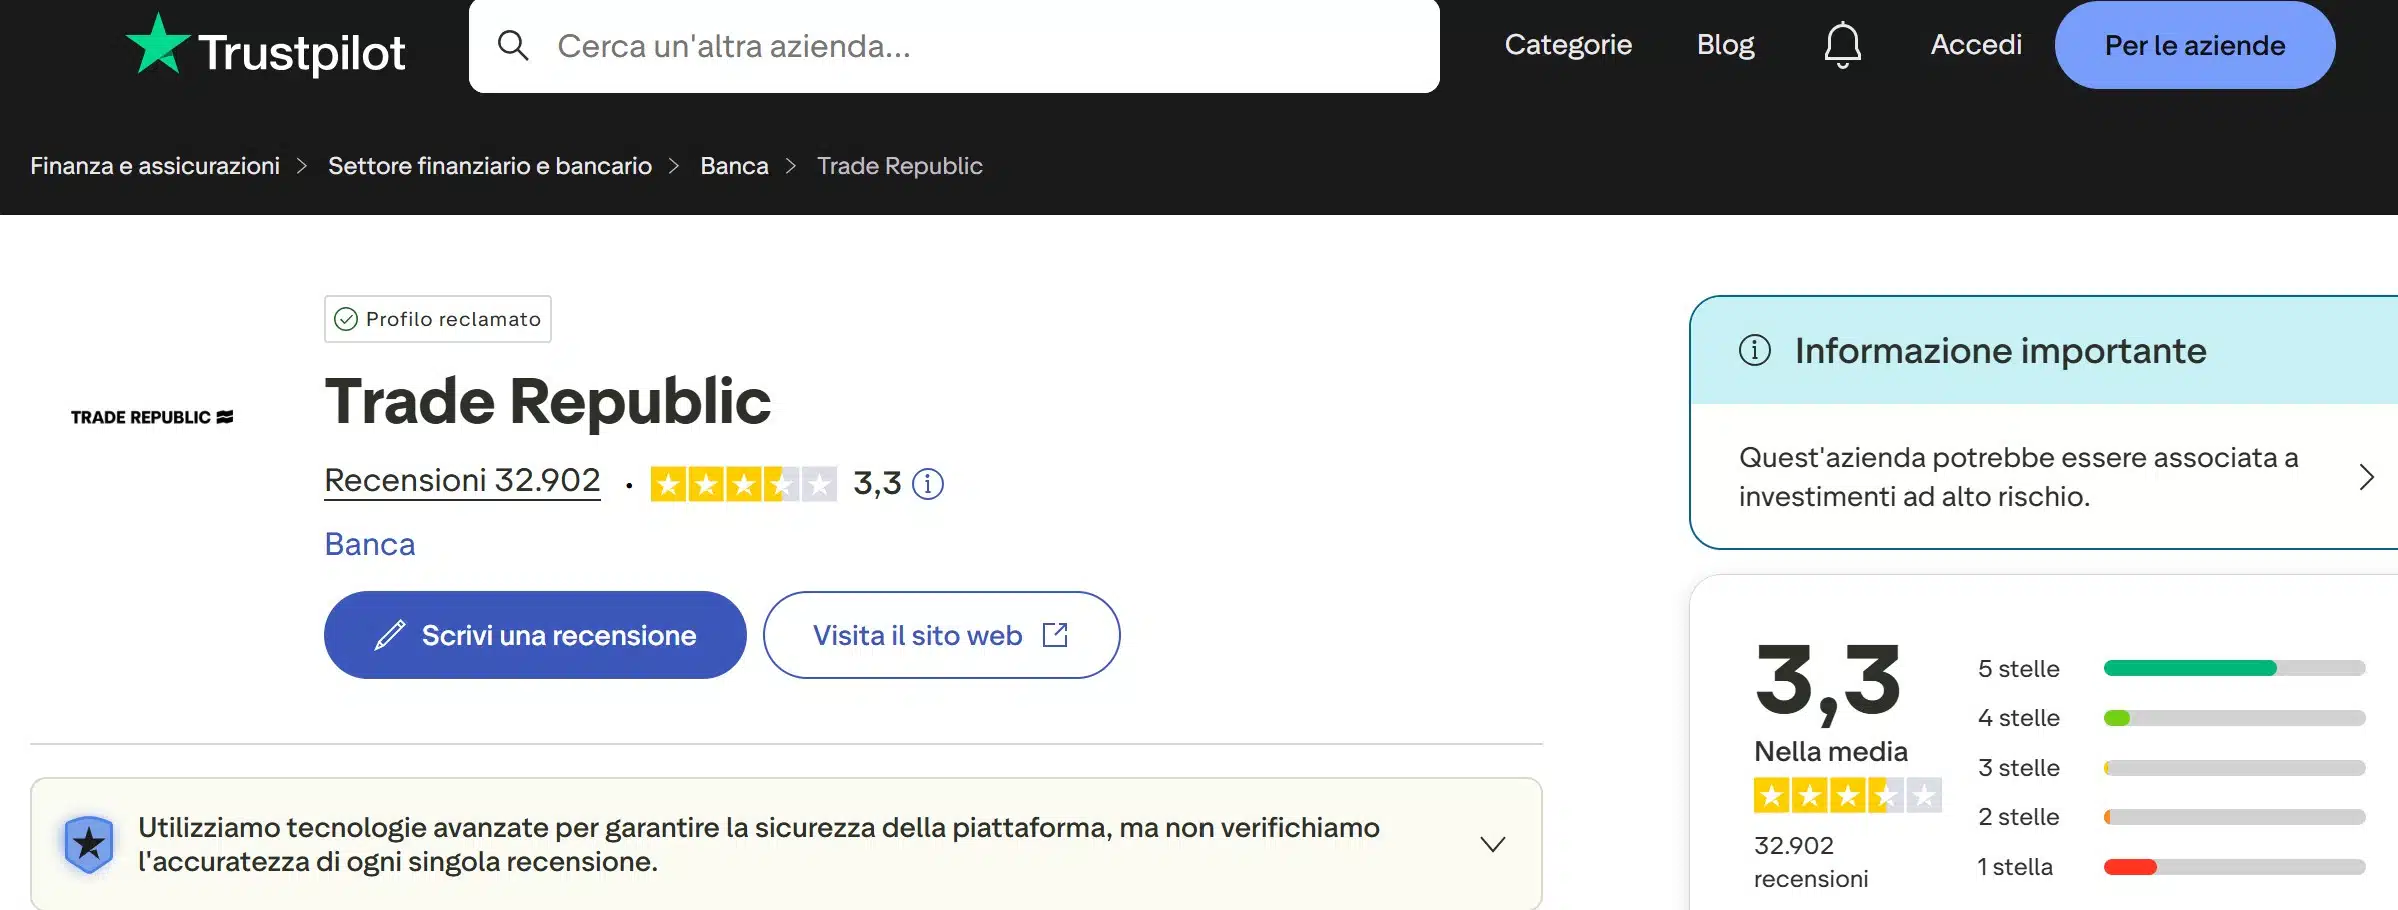Click the blue shield verification badge
Viewport: 2398px width, 910px height.
click(x=90, y=843)
